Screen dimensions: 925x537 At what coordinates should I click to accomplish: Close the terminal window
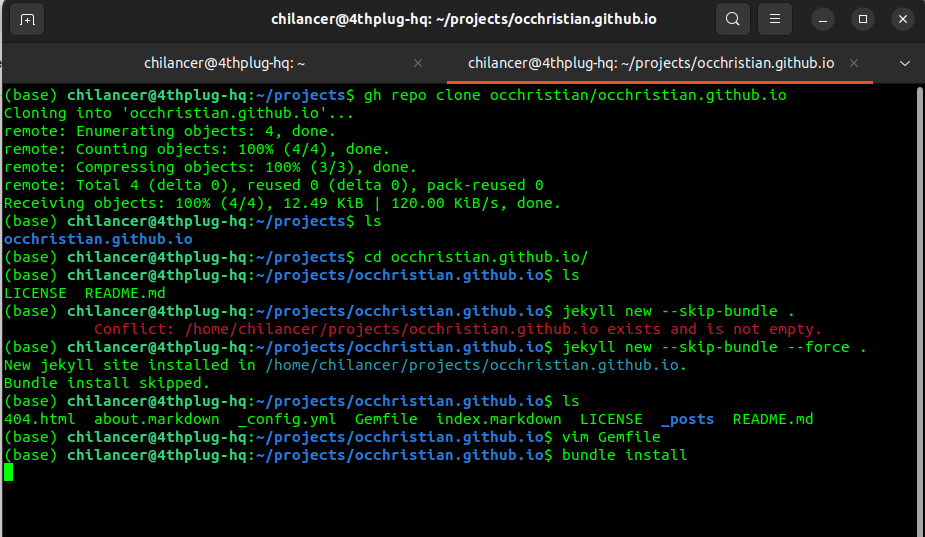pos(903,19)
